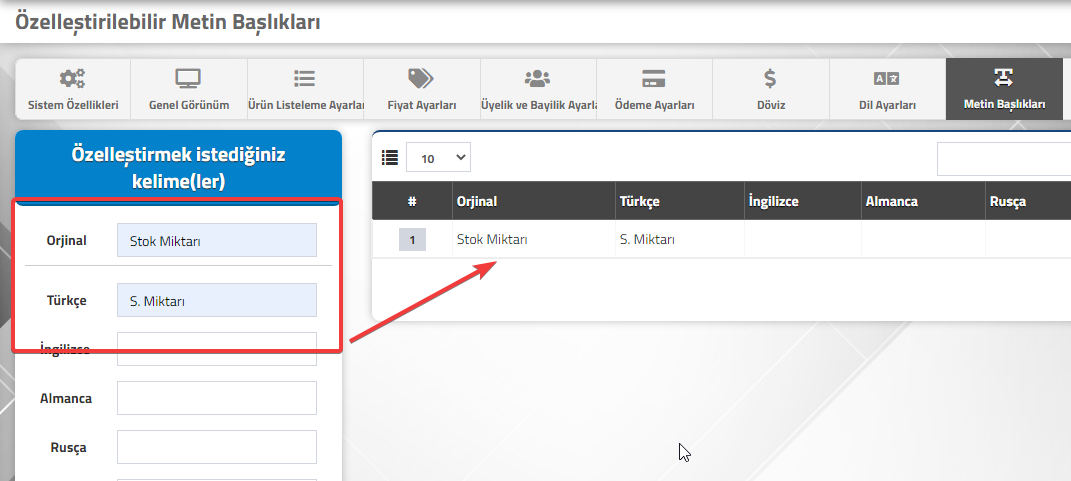The height and width of the screenshot is (481, 1071).
Task: Sort by the Türkçe column header
Action: tap(680, 201)
